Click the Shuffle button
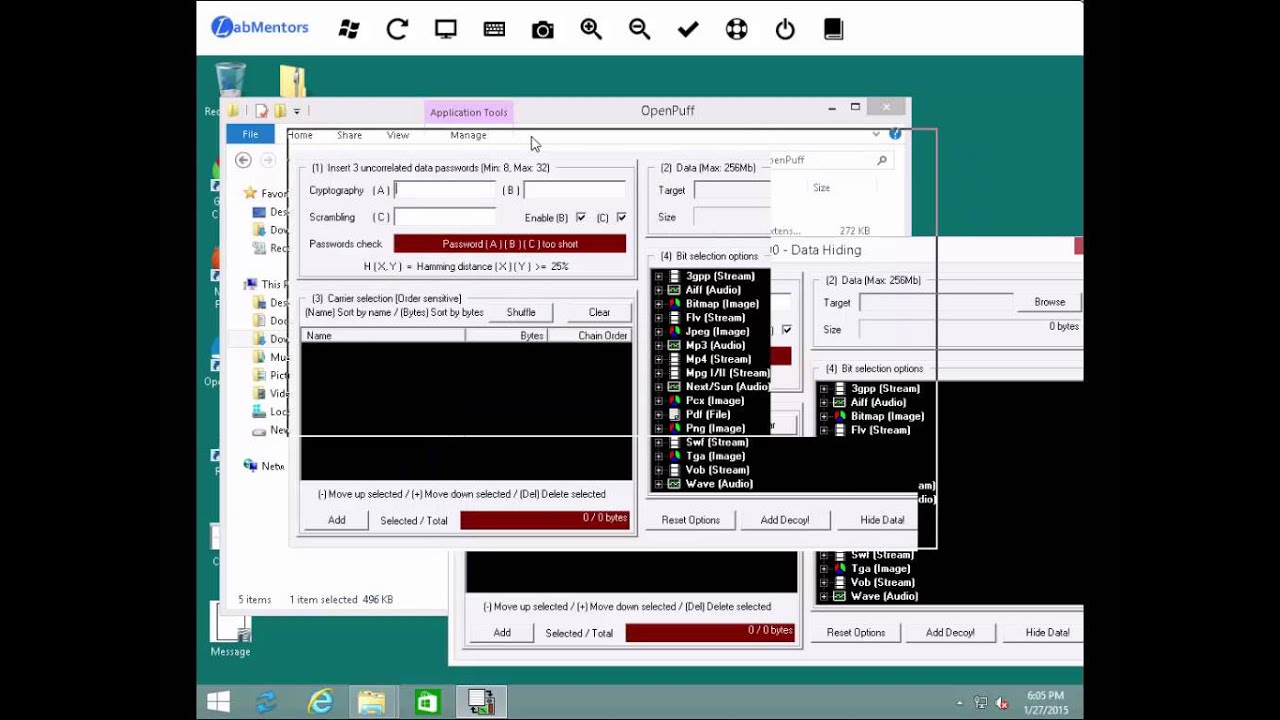Image resolution: width=1280 pixels, height=720 pixels. pyautogui.click(x=521, y=312)
